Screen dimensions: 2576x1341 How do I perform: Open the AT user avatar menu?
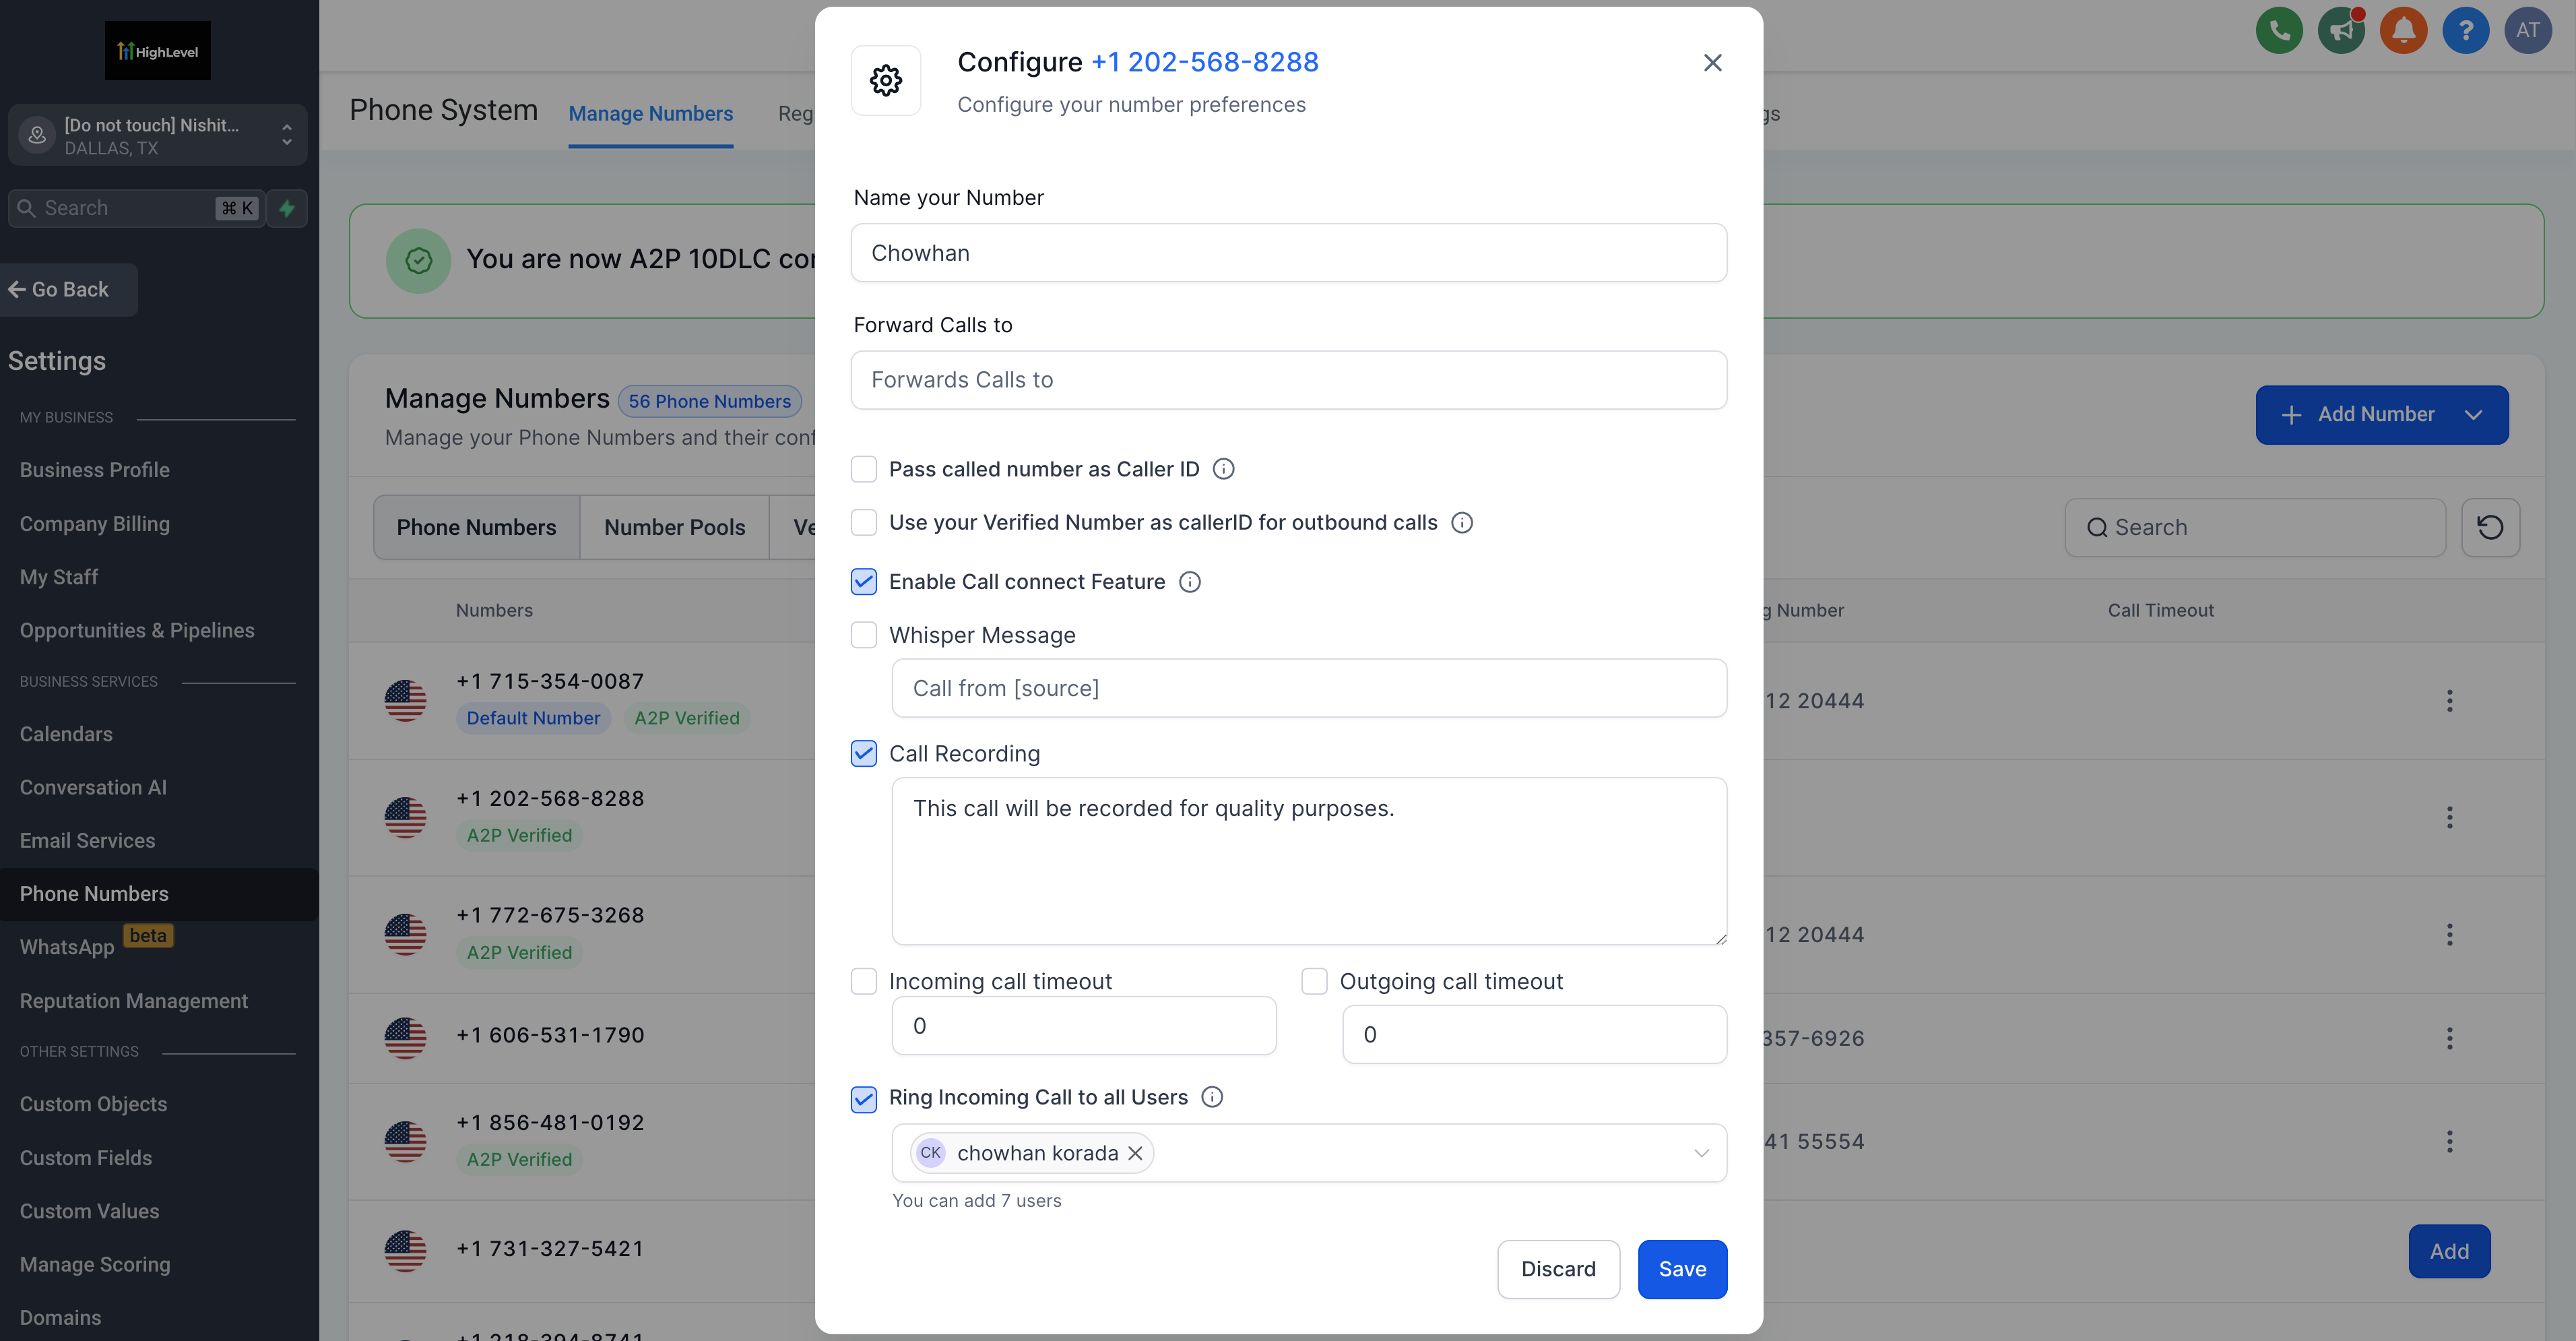click(2527, 30)
